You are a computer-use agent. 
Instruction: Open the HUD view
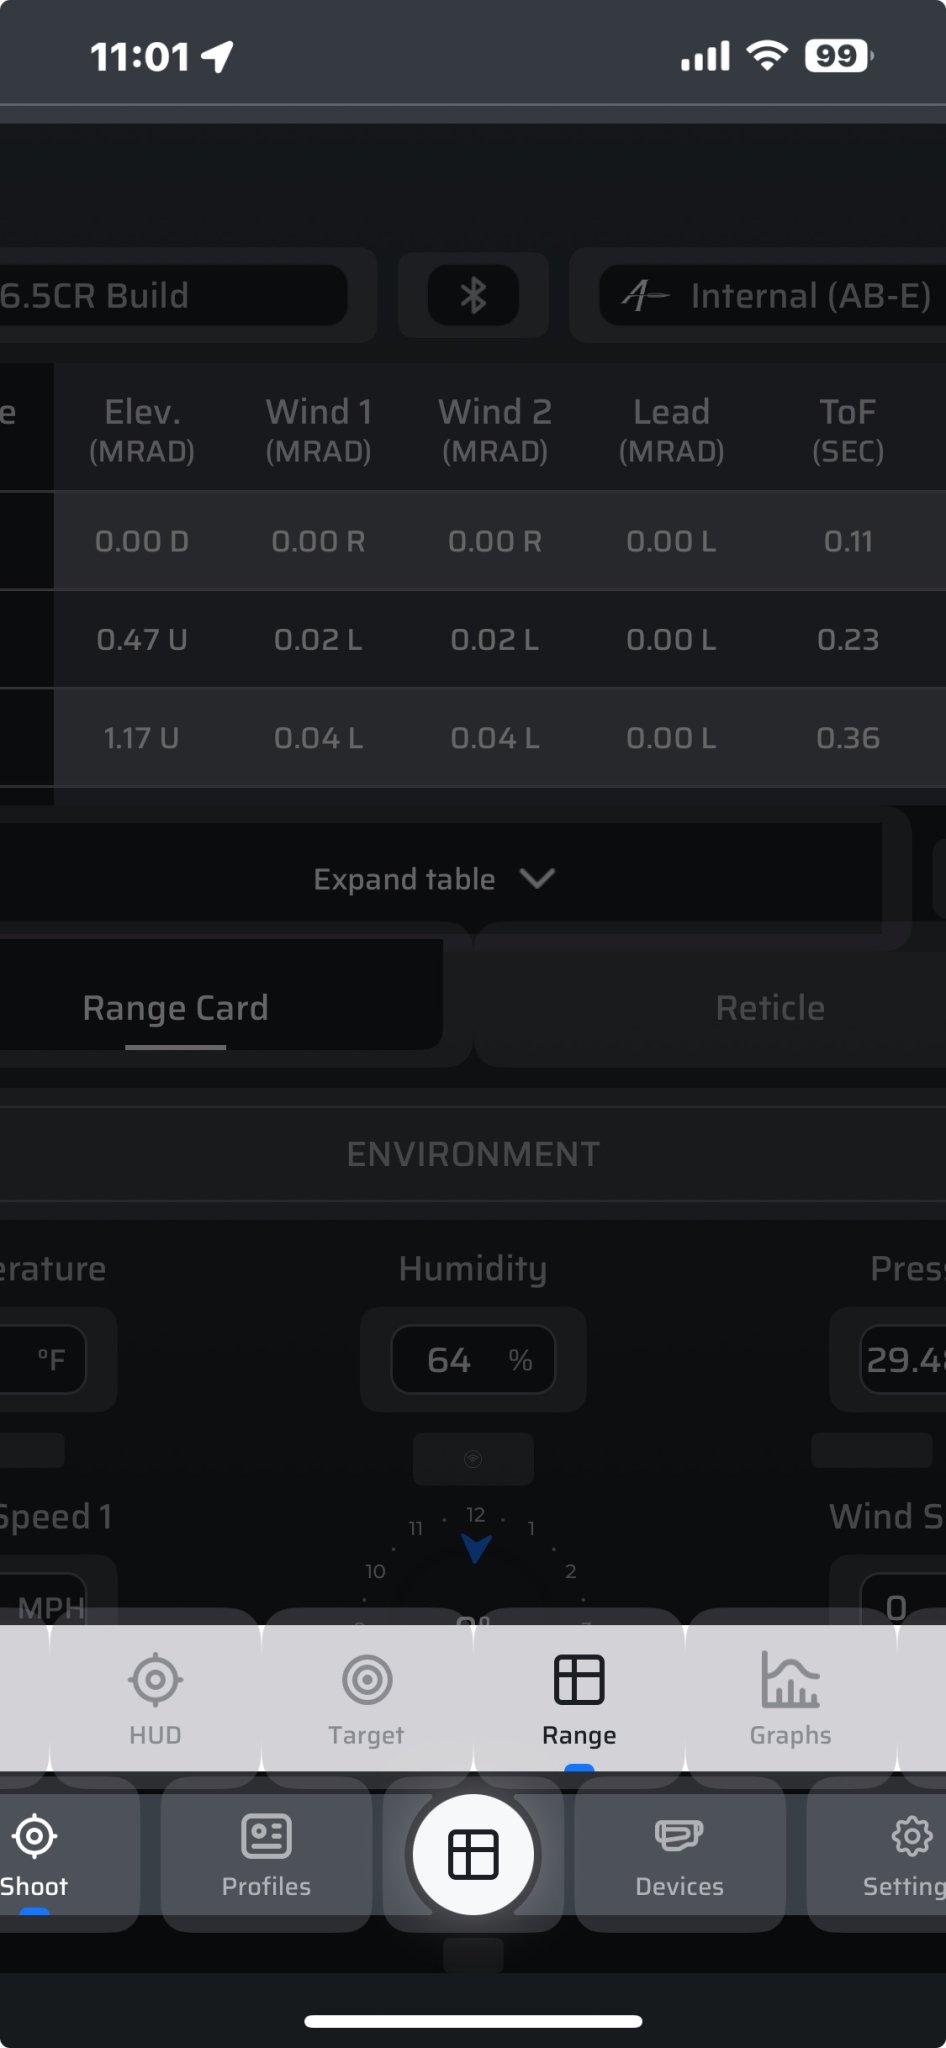[155, 1699]
